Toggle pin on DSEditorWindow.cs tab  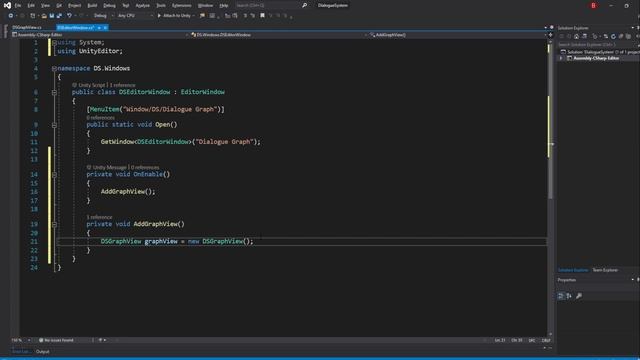coord(99,28)
